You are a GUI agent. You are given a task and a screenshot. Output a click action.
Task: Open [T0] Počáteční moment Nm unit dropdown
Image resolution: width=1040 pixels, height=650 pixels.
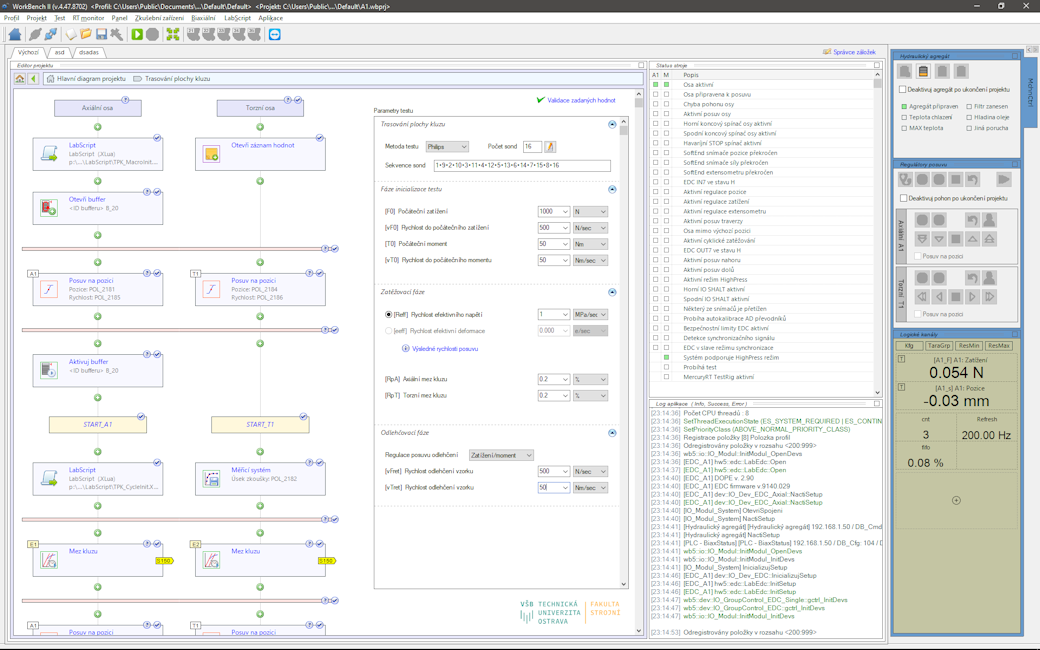[x=590, y=244]
